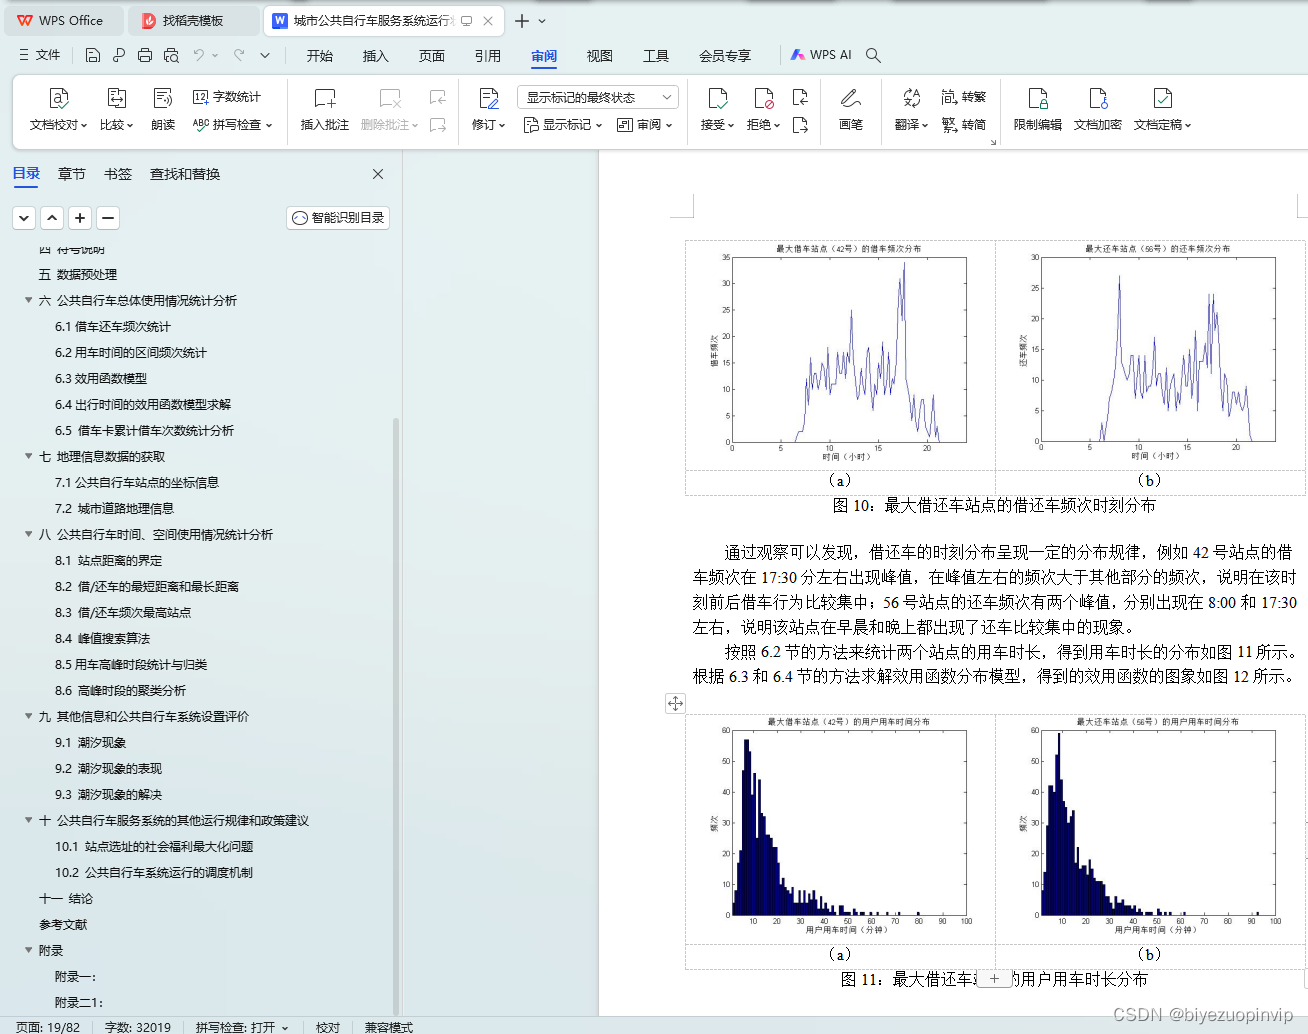Click 字数: 32019 in status bar
This screenshot has height=1034, width=1308.
[x=138, y=1026]
